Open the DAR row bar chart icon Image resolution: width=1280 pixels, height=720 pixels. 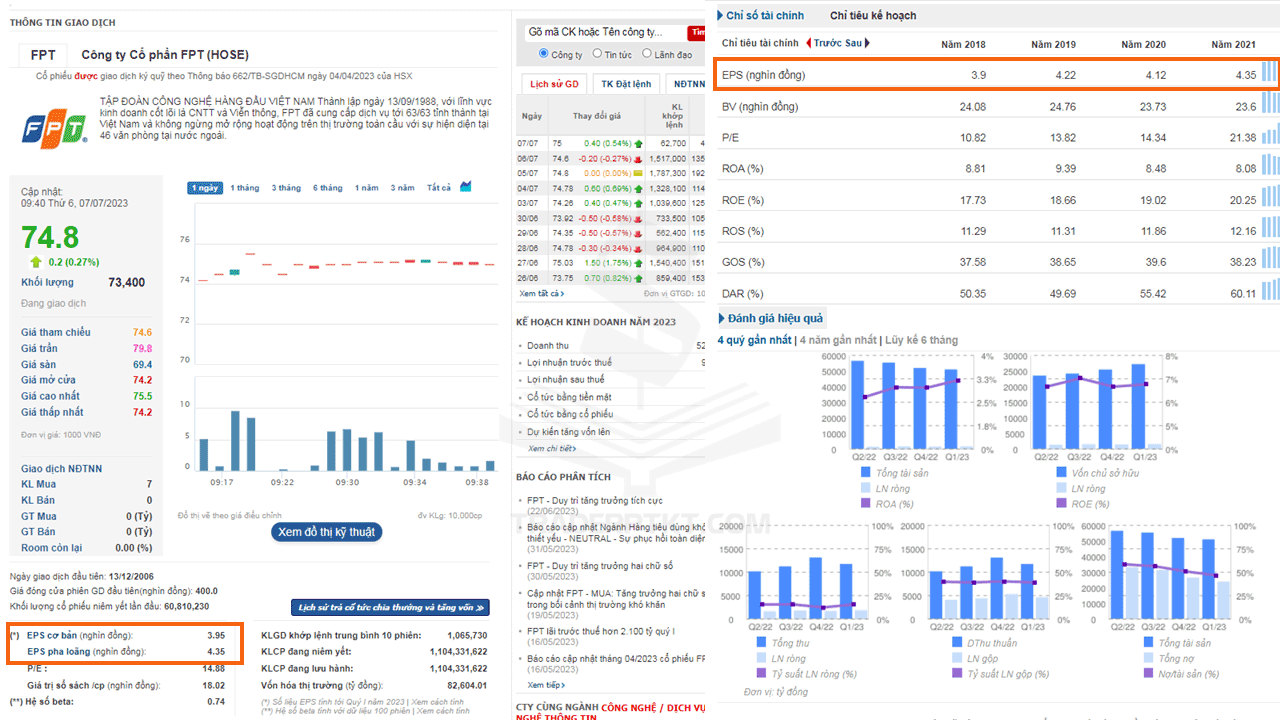[1269, 291]
